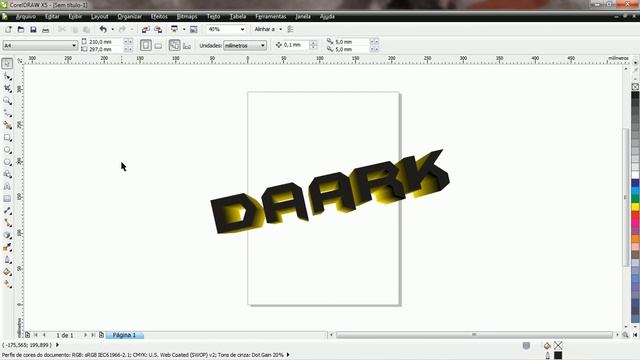Go to the first page arrow
The image size is (640, 360).
click(x=36, y=335)
